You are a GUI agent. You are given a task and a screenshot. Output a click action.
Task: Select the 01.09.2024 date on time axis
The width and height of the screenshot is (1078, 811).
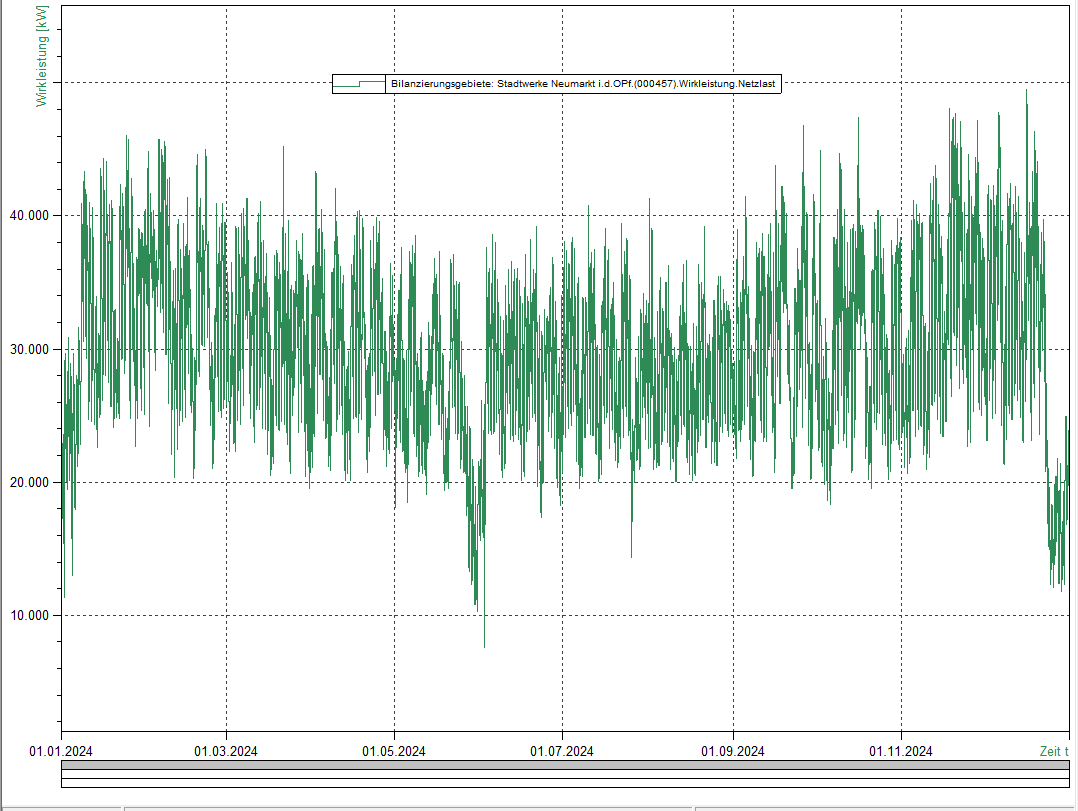point(733,751)
